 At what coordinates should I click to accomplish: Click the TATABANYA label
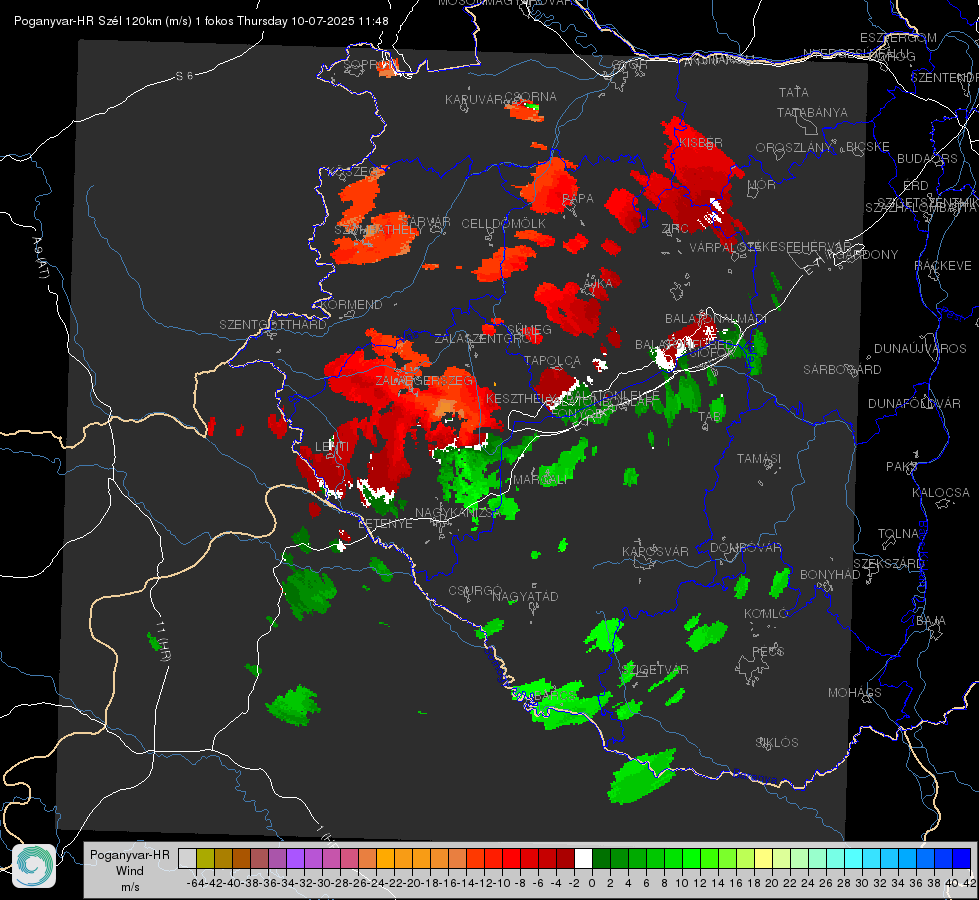pos(812,112)
